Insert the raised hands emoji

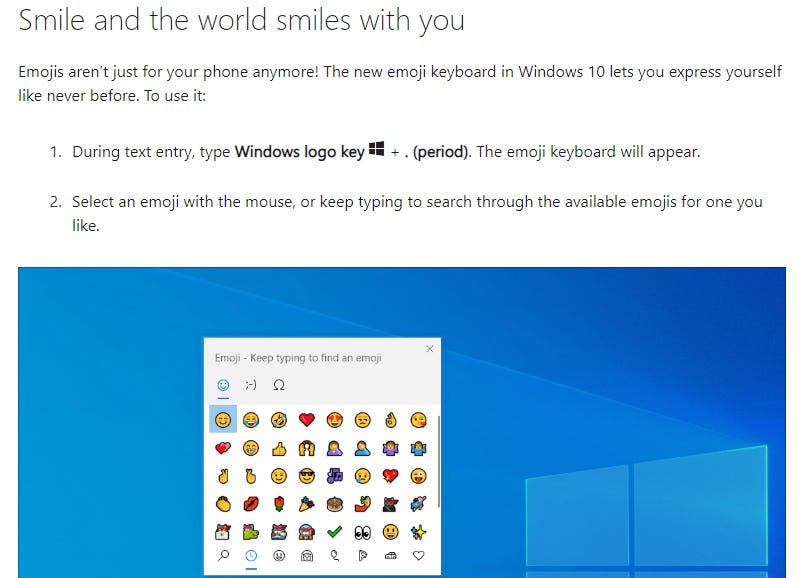pos(307,448)
